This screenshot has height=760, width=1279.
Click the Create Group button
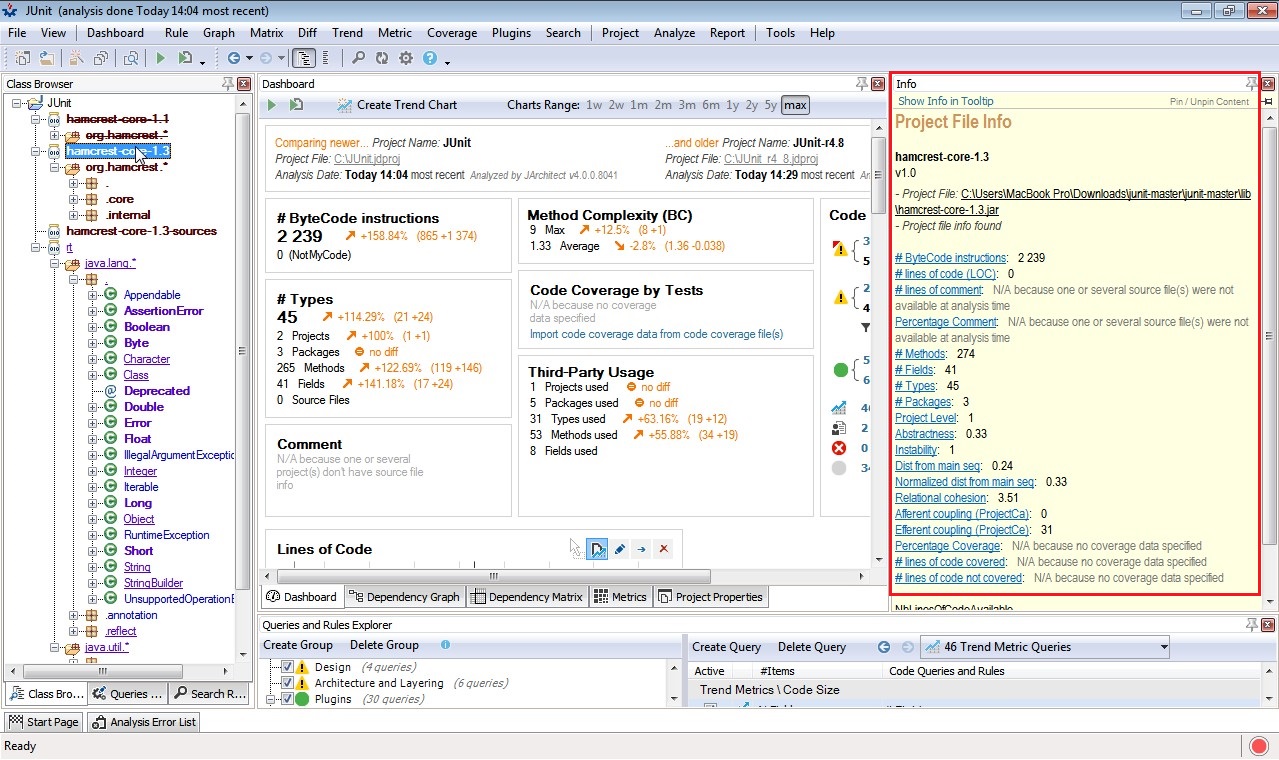pyautogui.click(x=298, y=645)
